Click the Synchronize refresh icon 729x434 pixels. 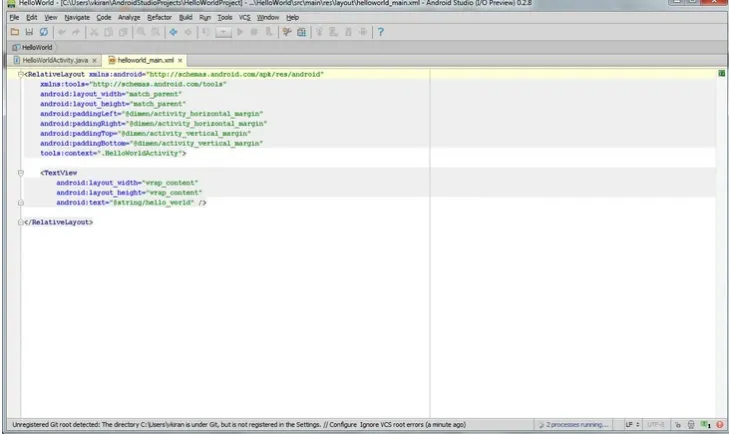tap(44, 32)
